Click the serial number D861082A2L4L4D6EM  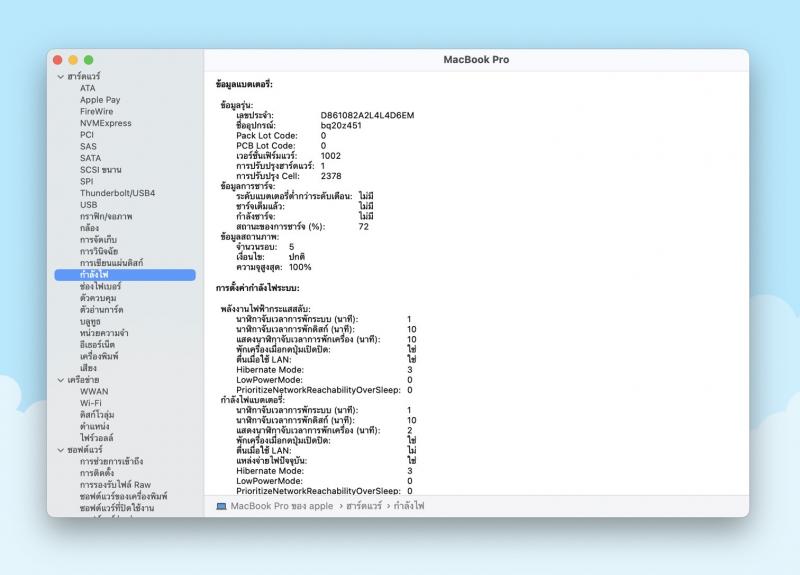pyautogui.click(x=367, y=115)
